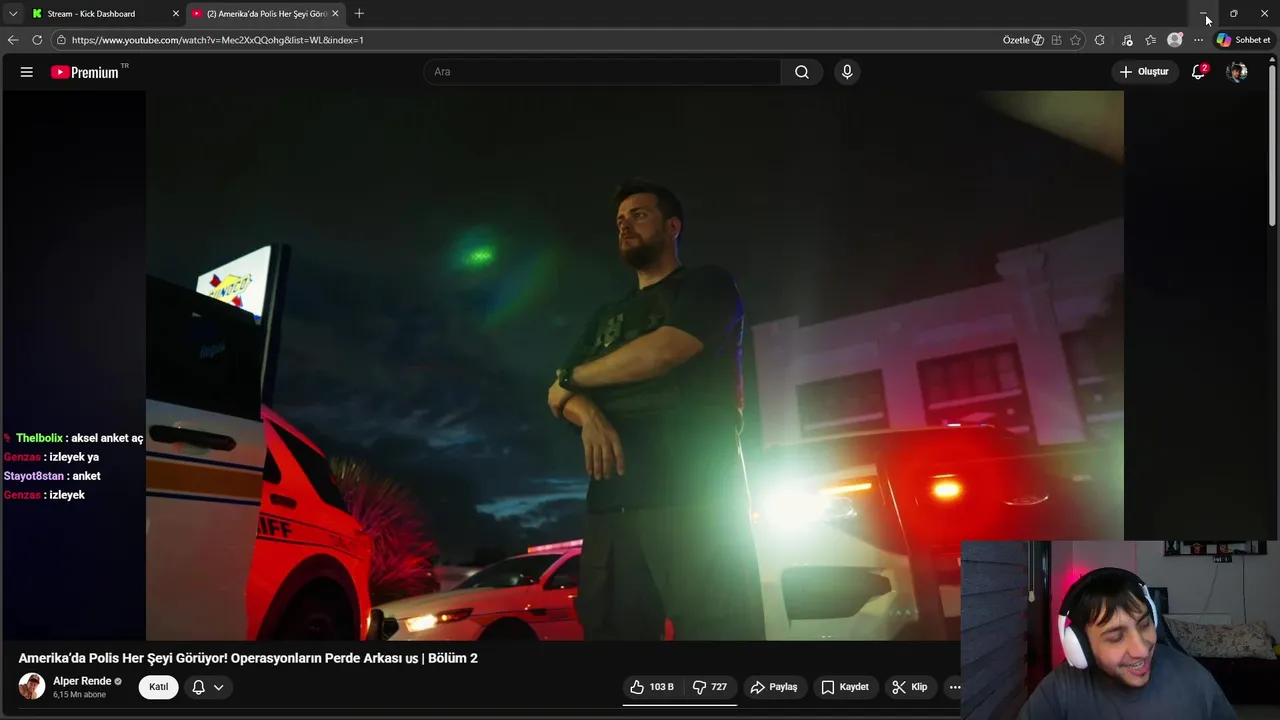The height and width of the screenshot is (720, 1280).
Task: Click Alper Rende channel avatar
Action: (x=32, y=687)
